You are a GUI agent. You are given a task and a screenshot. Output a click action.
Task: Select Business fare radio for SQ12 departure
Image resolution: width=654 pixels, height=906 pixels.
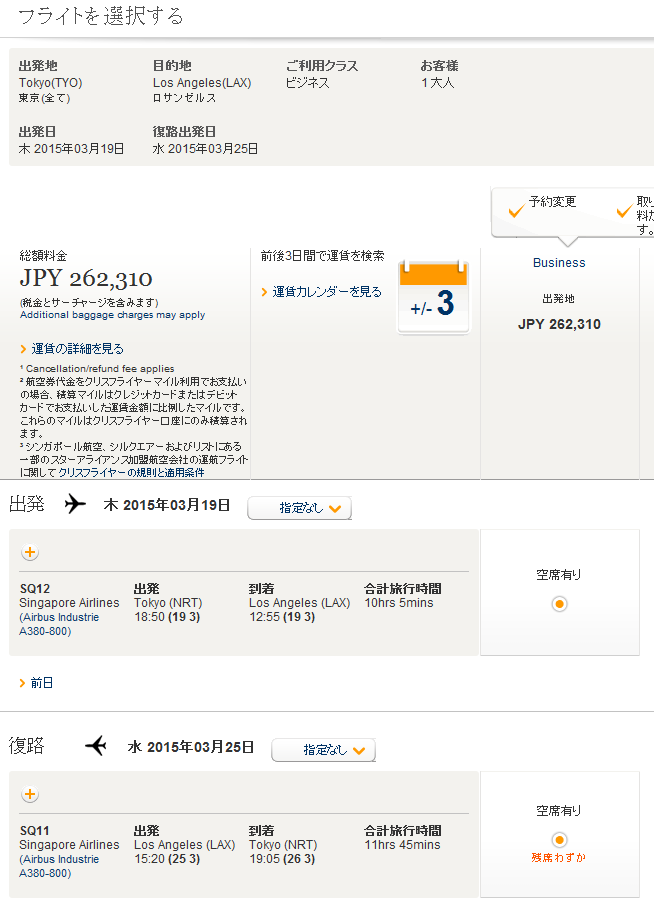click(559, 604)
